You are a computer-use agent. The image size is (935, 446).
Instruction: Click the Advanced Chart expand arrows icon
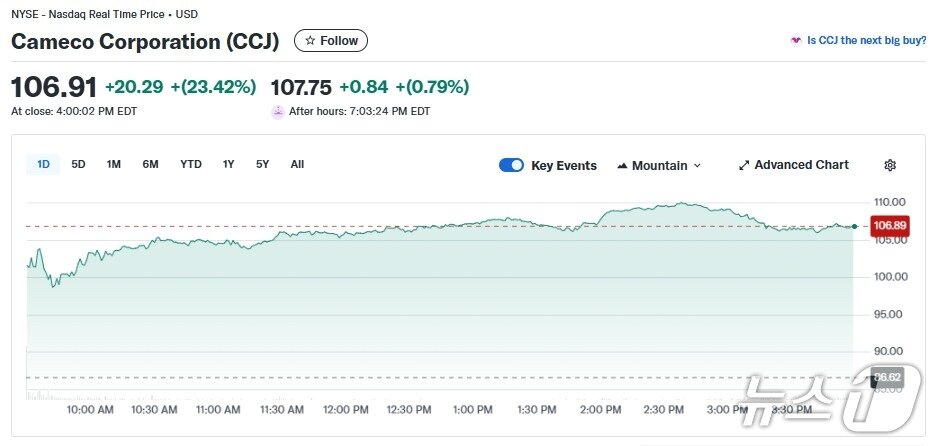pos(743,165)
